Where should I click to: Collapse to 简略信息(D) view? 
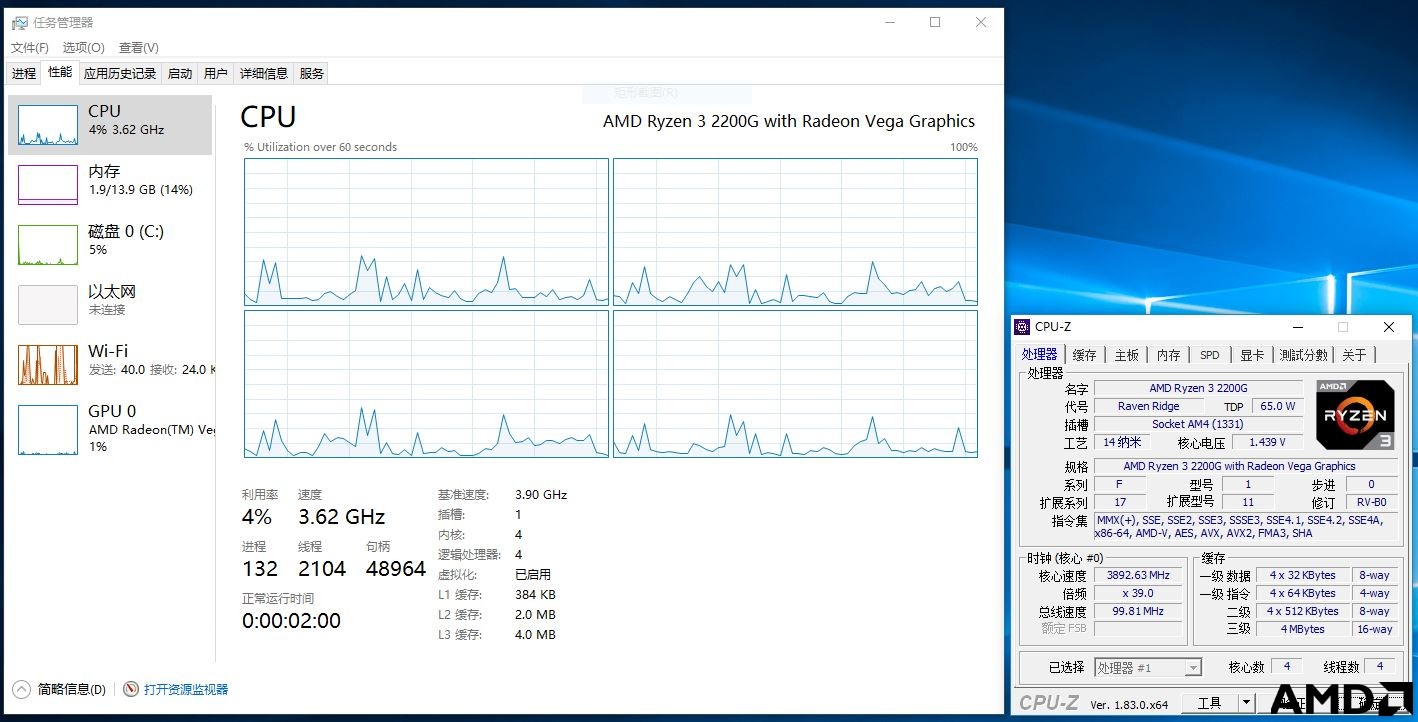(59, 689)
